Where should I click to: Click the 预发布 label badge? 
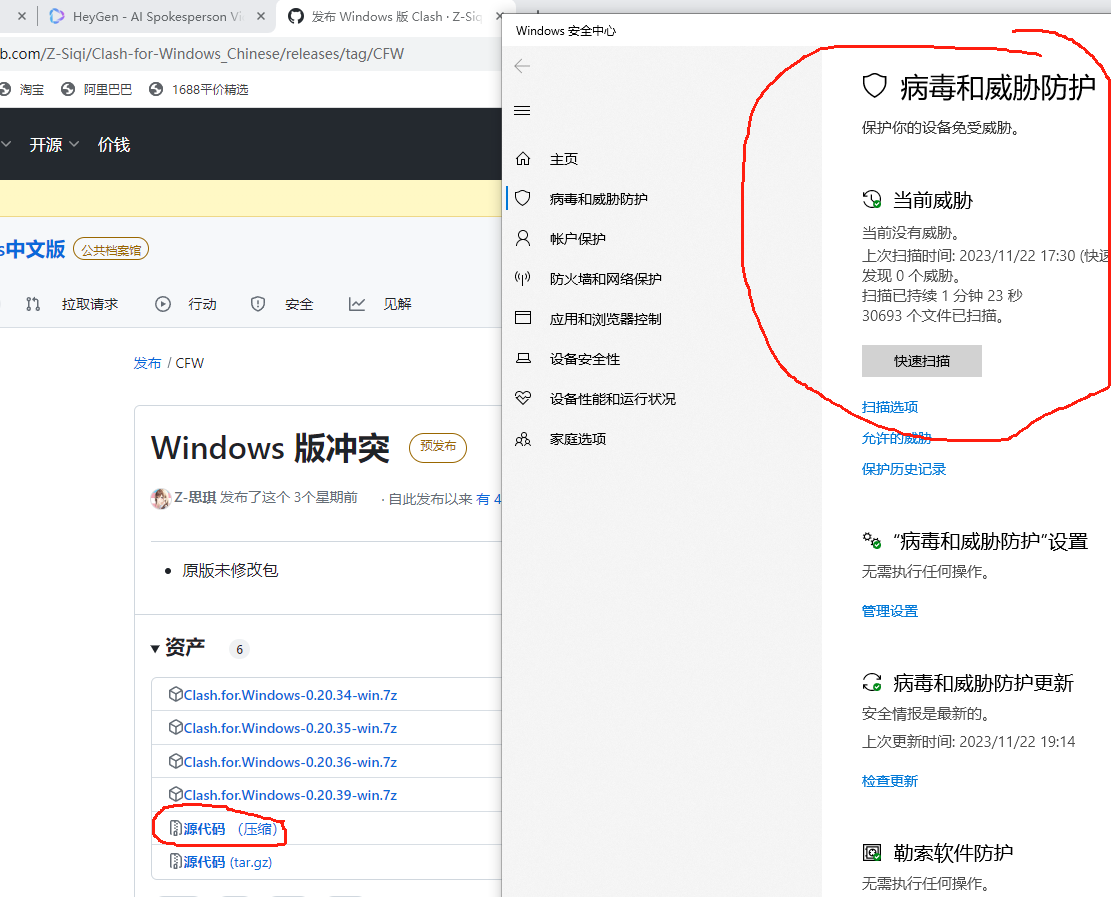coord(438,447)
